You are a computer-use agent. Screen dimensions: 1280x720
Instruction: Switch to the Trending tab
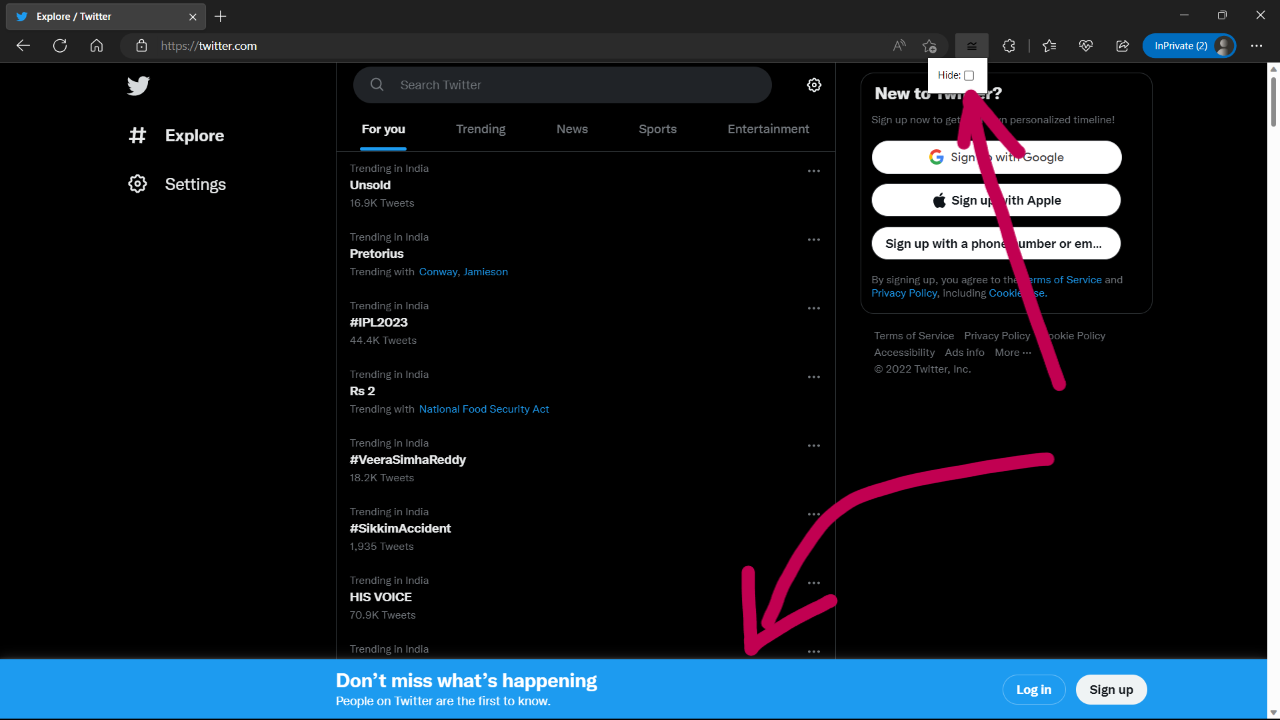[480, 129]
